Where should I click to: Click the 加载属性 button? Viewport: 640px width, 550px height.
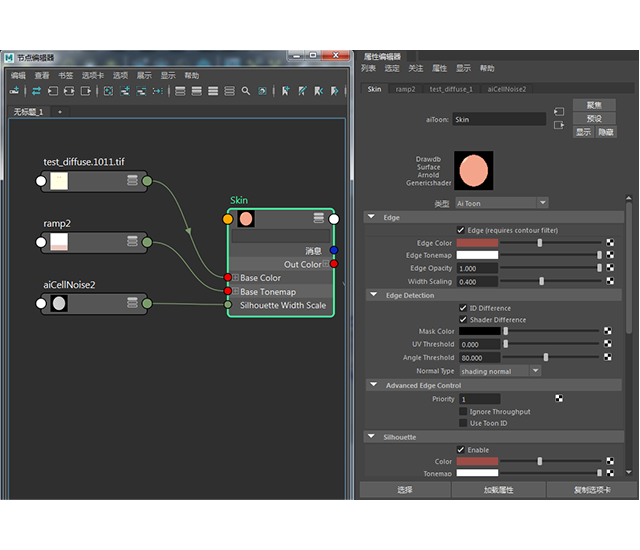point(499,490)
